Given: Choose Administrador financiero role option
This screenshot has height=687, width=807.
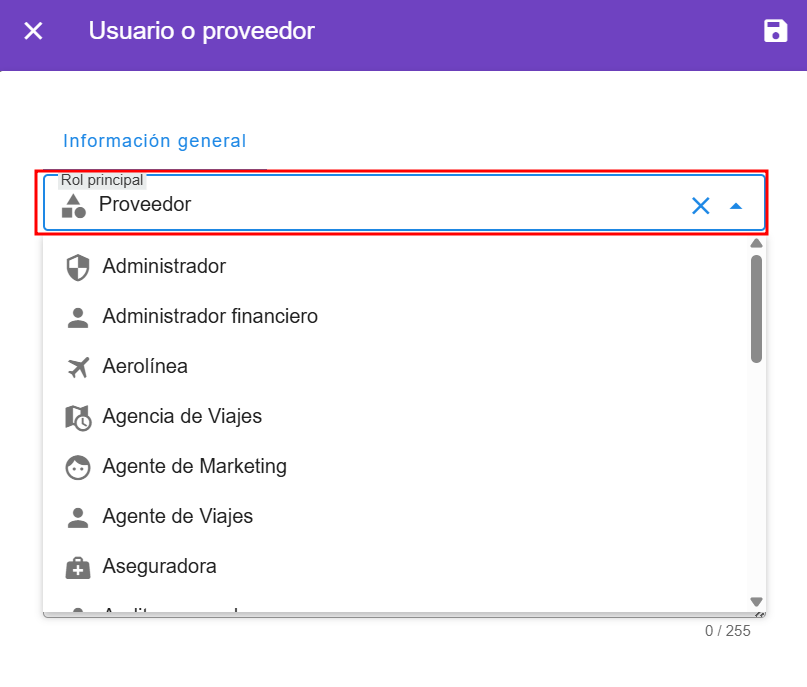Looking at the screenshot, I should pyautogui.click(x=210, y=317).
